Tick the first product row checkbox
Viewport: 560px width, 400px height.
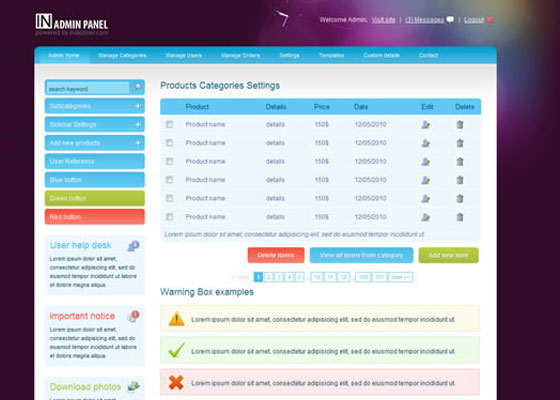click(169, 124)
